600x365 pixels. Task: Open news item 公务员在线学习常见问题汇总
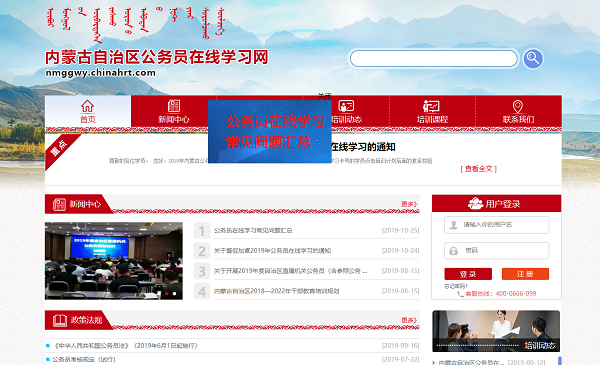[253, 230]
